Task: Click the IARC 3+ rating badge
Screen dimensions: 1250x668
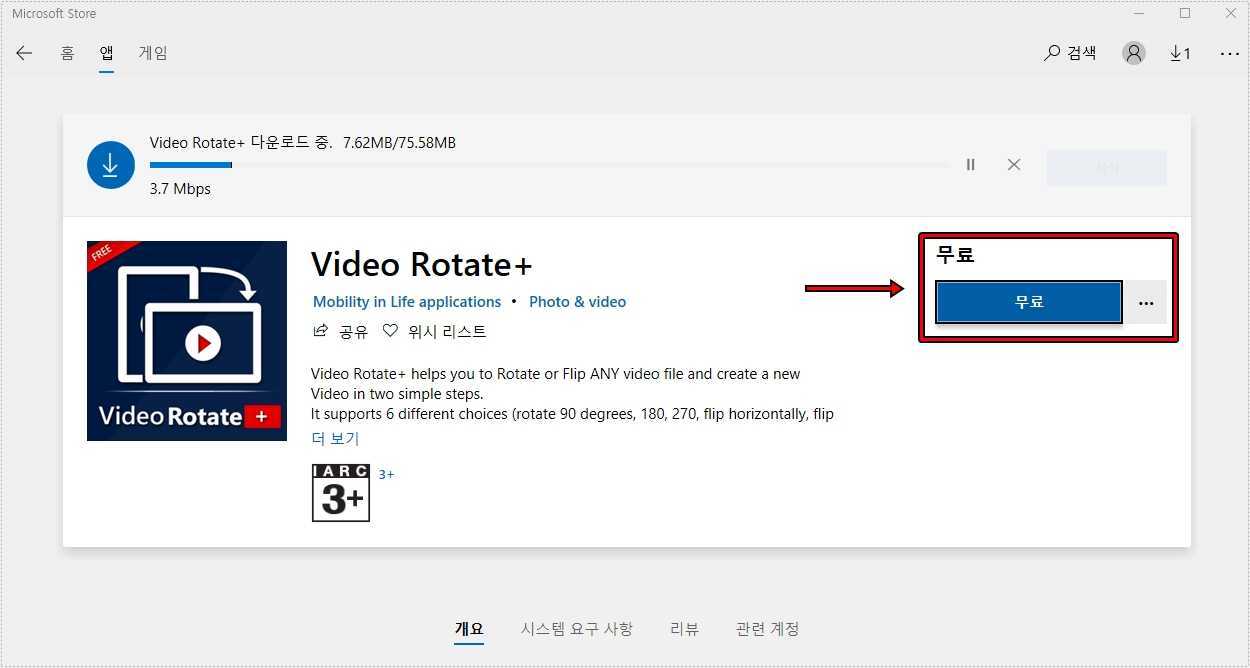Action: [341, 493]
